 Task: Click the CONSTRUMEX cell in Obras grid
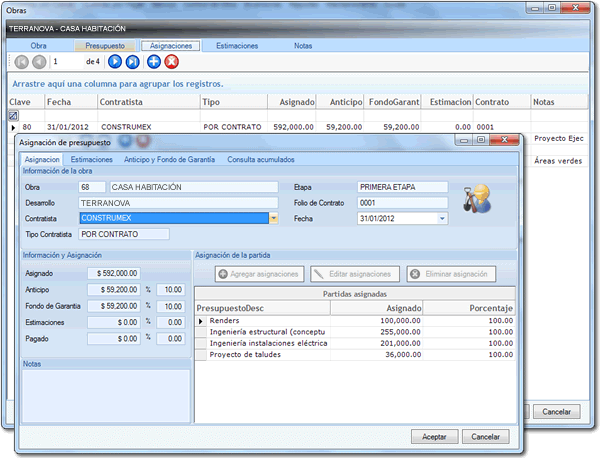coord(149,127)
